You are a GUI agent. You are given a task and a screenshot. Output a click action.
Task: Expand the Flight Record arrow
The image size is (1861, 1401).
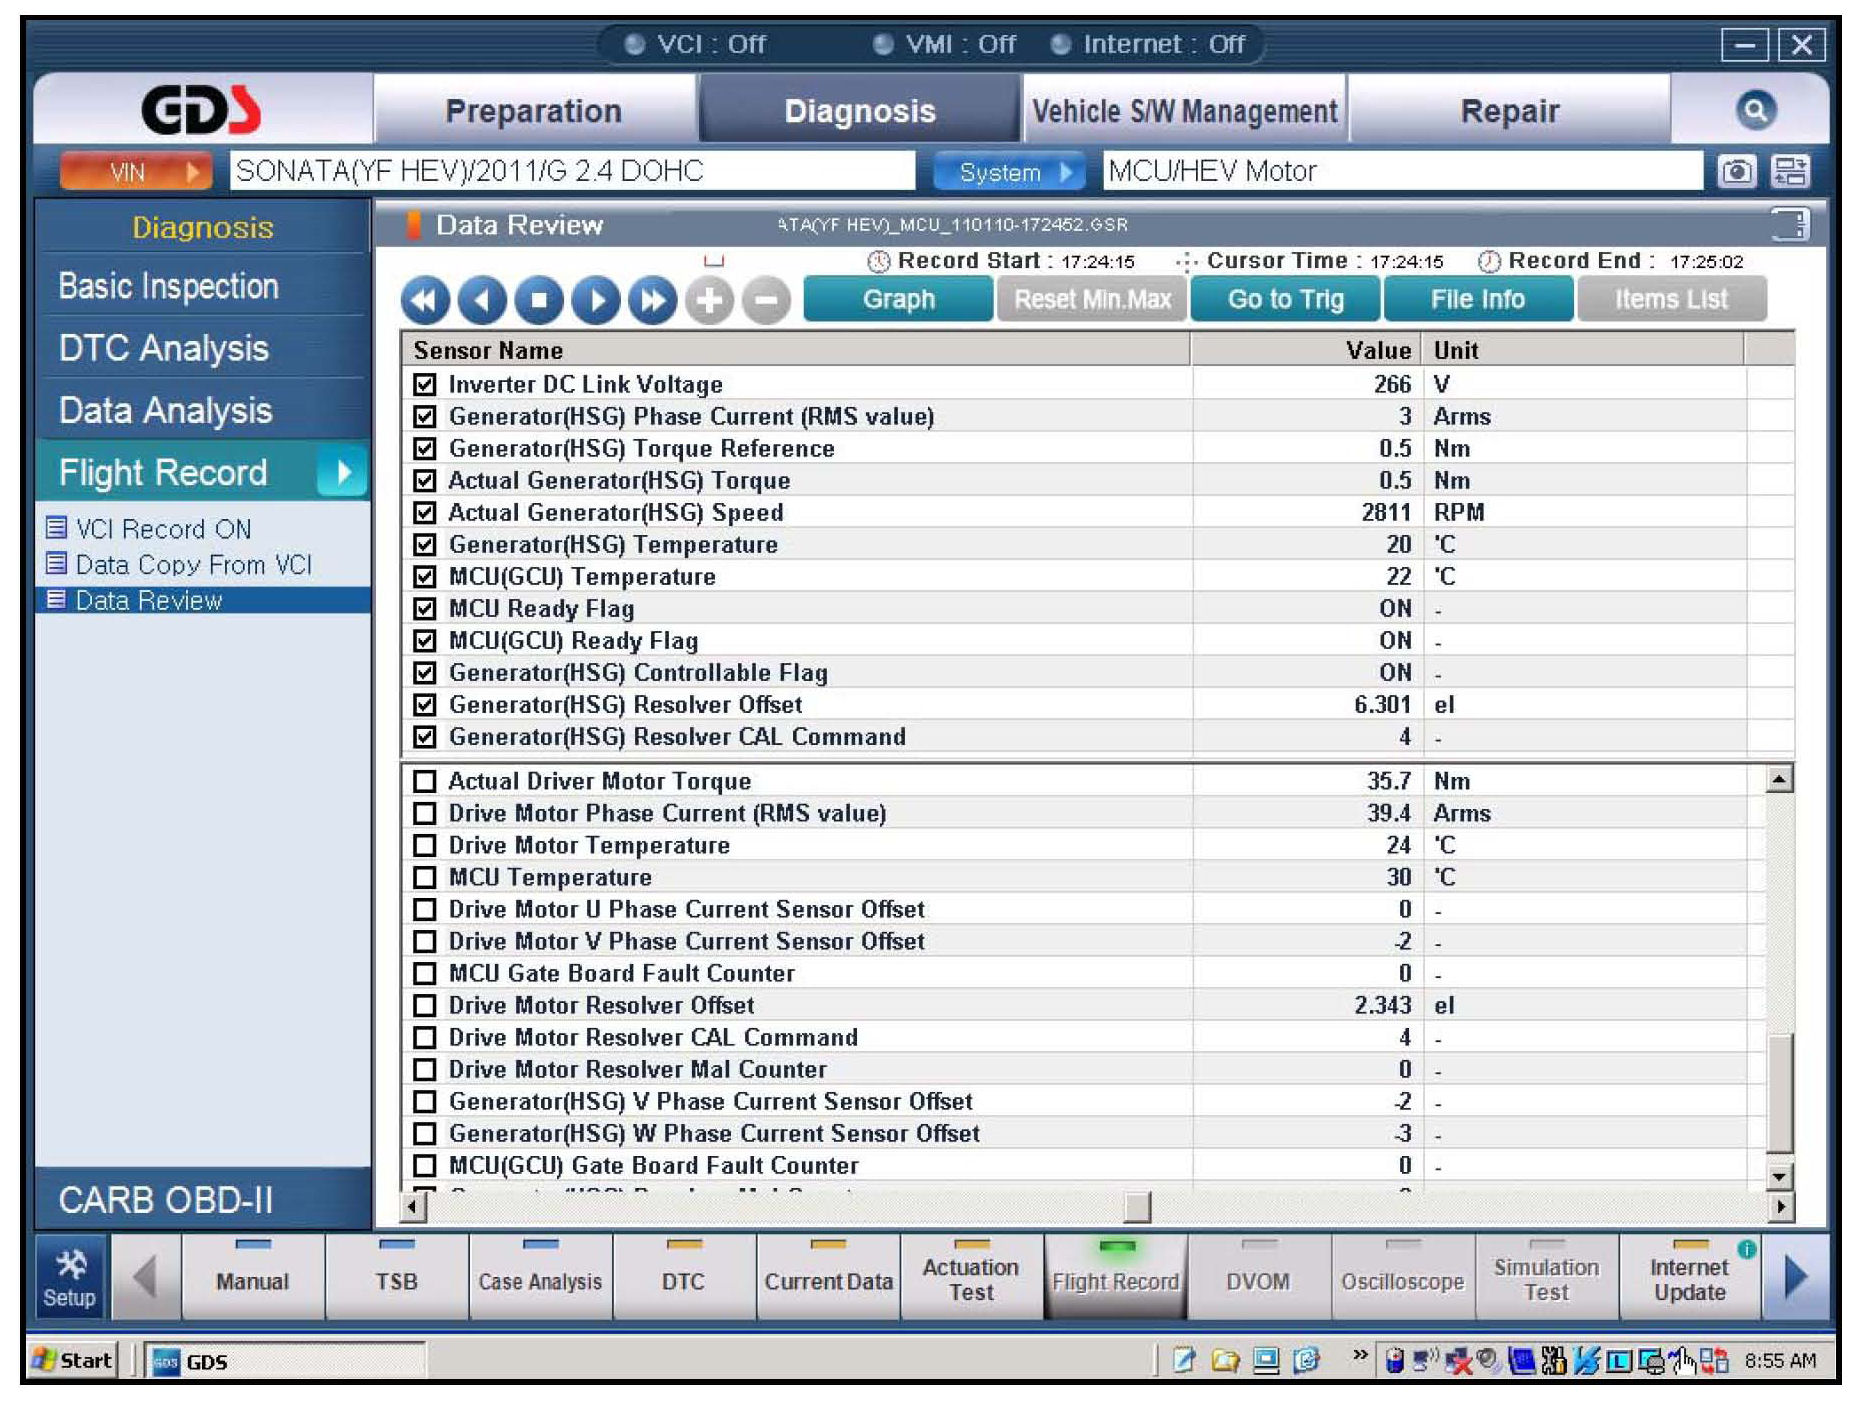point(342,472)
